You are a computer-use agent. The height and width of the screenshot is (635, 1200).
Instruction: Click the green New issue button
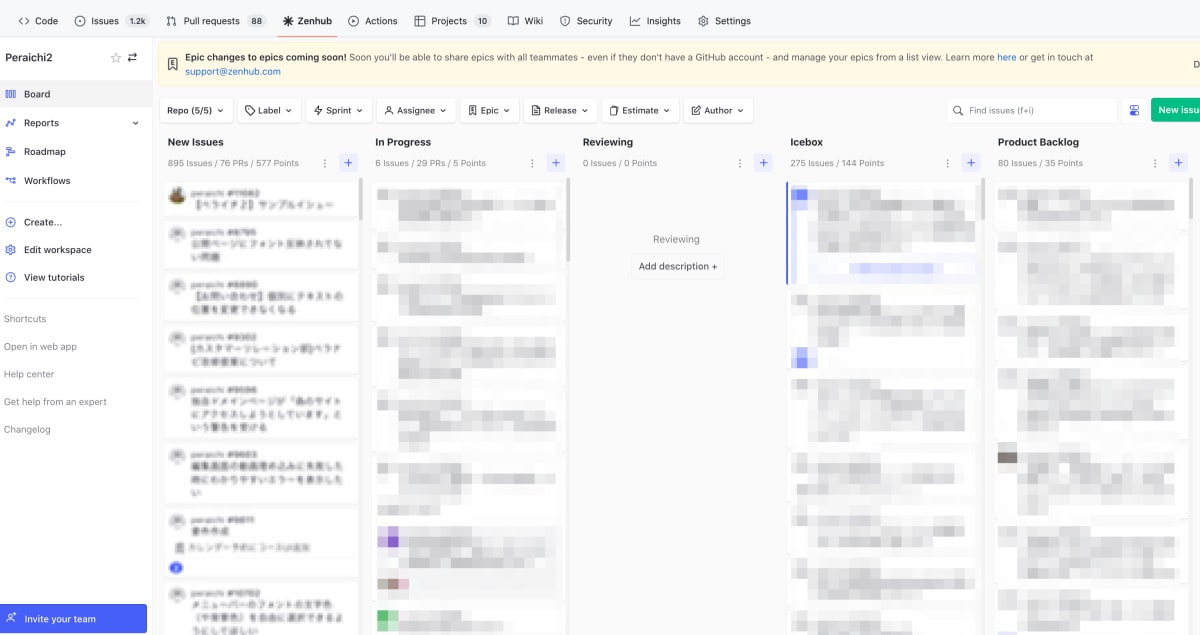pos(1176,111)
